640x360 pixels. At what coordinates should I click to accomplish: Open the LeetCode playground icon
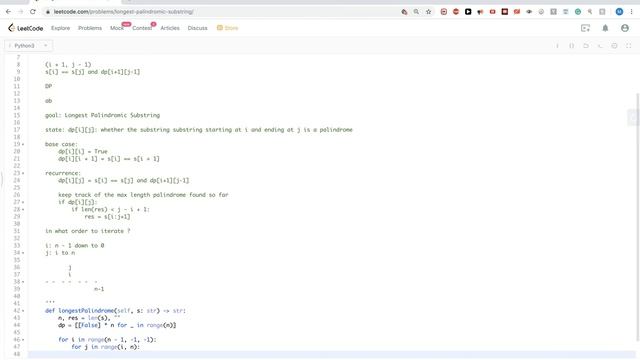[x=586, y=28]
